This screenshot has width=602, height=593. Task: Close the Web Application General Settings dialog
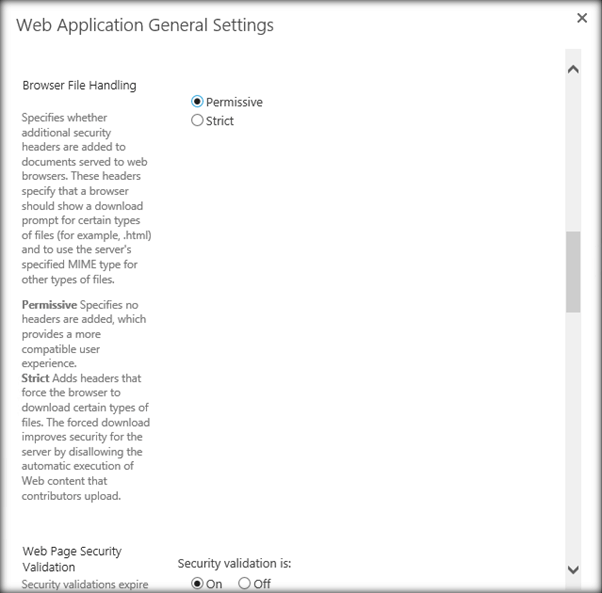(583, 18)
